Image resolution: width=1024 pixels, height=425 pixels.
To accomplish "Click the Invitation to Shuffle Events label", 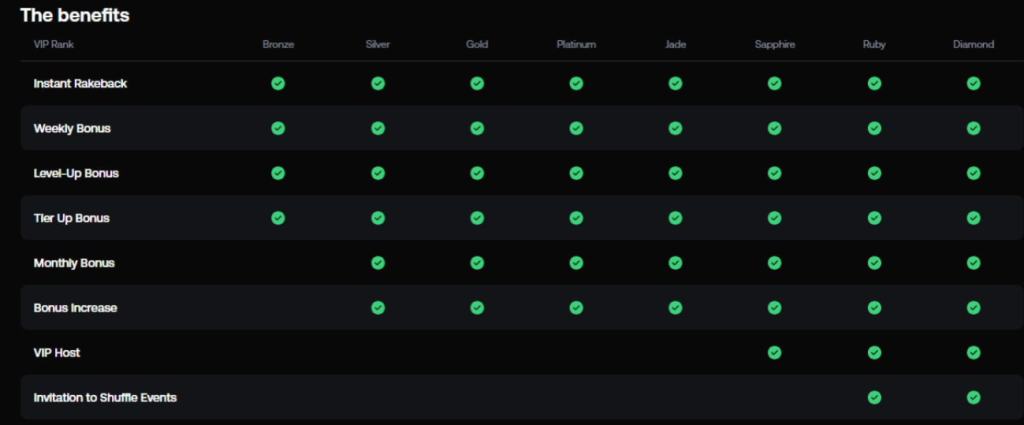I will (x=105, y=397).
